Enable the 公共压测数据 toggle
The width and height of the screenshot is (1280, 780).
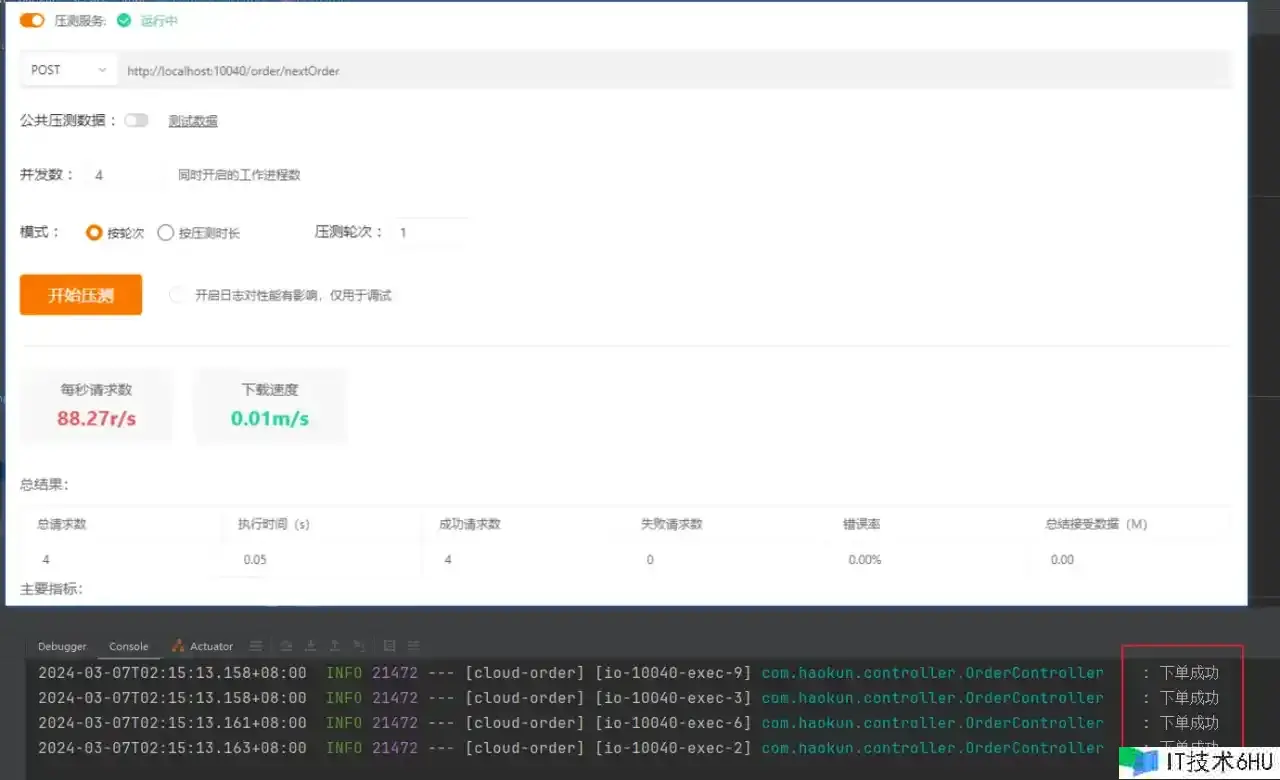[x=136, y=120]
